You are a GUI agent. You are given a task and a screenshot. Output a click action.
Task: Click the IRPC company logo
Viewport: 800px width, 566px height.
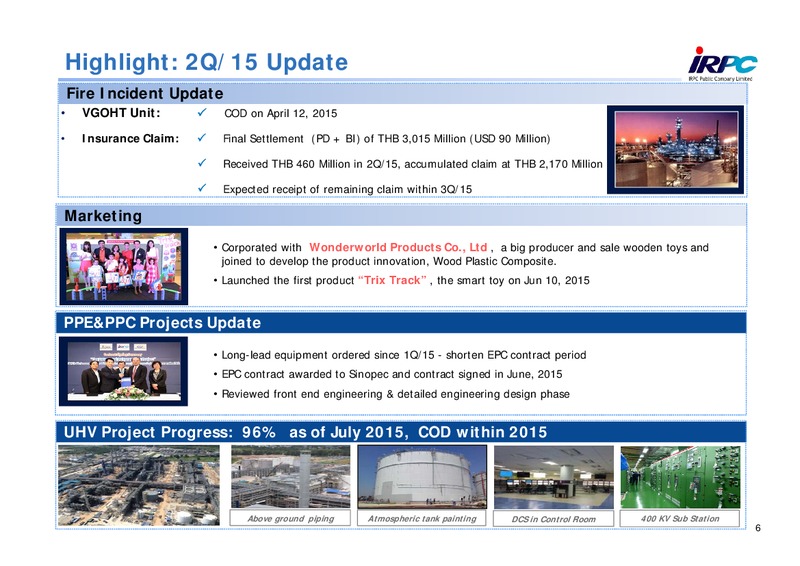721,64
